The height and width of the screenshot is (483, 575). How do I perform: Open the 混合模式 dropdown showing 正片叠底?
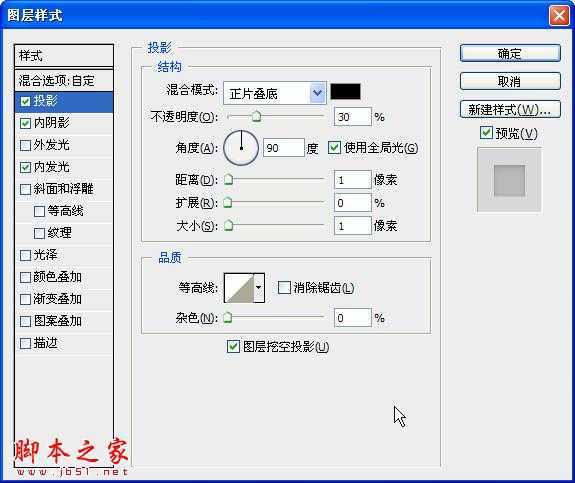coord(275,93)
